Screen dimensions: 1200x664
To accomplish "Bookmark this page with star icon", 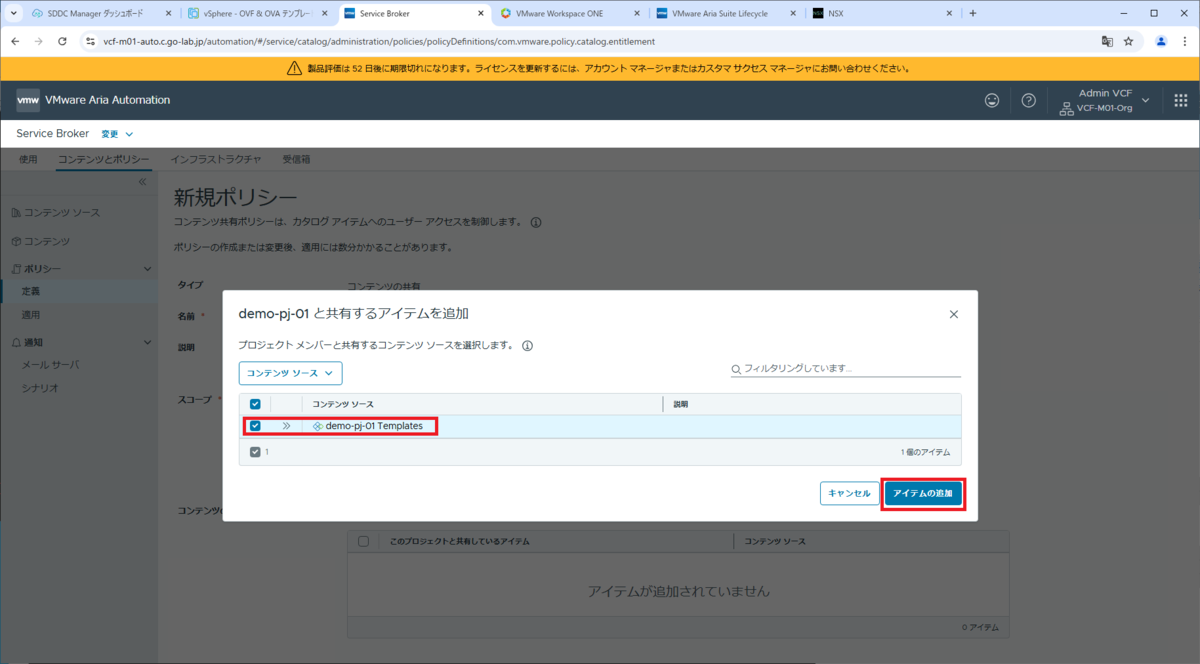I will click(x=1128, y=41).
